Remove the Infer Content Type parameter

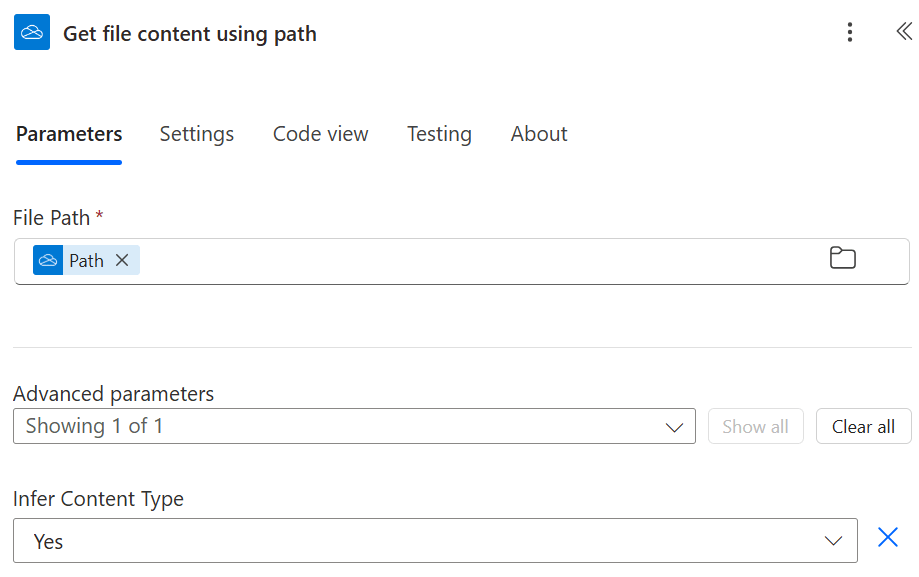point(887,538)
